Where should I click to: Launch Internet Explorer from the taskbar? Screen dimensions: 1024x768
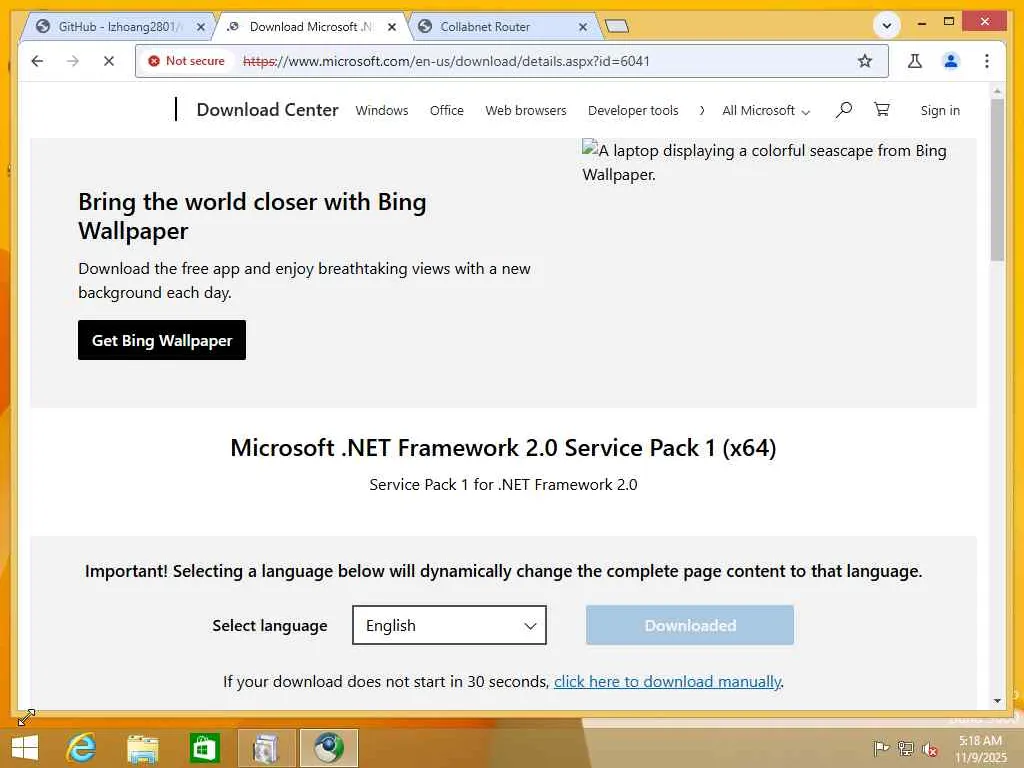point(81,748)
